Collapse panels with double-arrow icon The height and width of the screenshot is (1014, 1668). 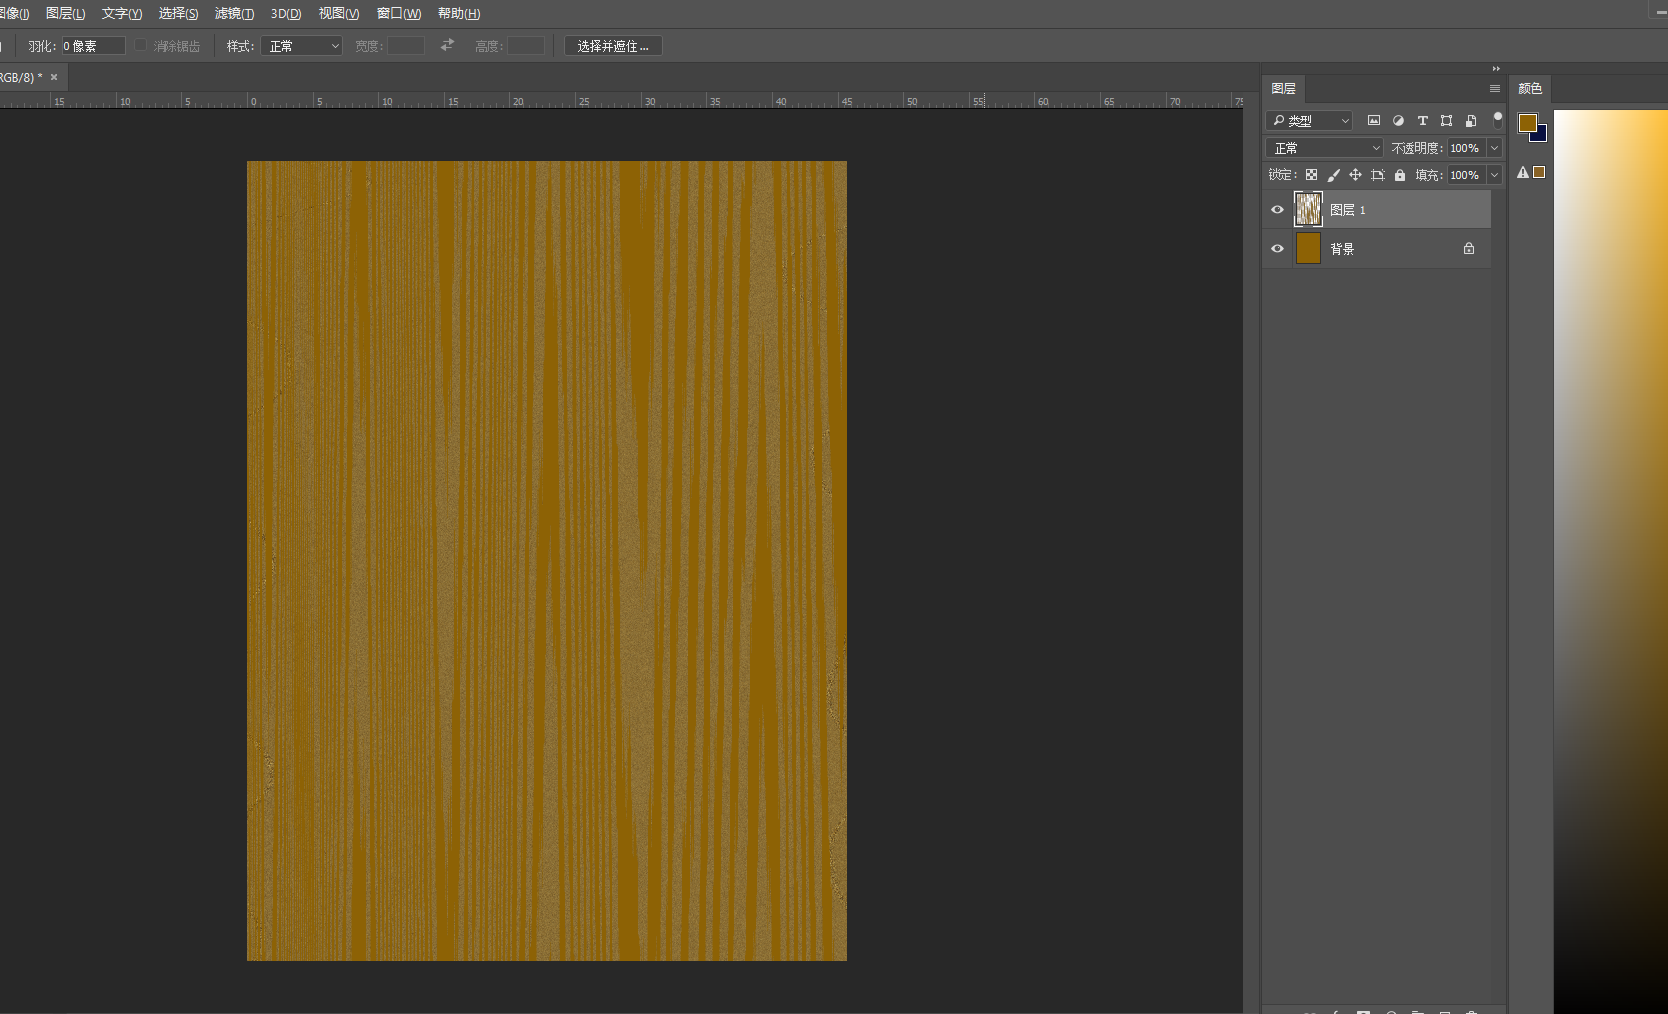click(1496, 68)
